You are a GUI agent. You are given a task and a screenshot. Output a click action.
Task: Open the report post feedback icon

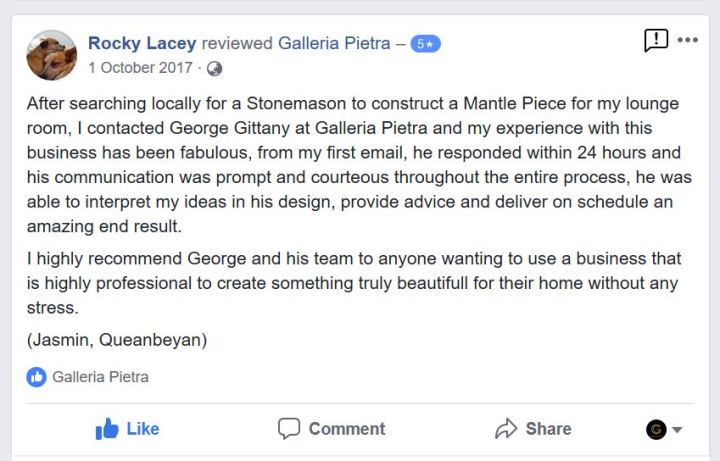point(656,40)
